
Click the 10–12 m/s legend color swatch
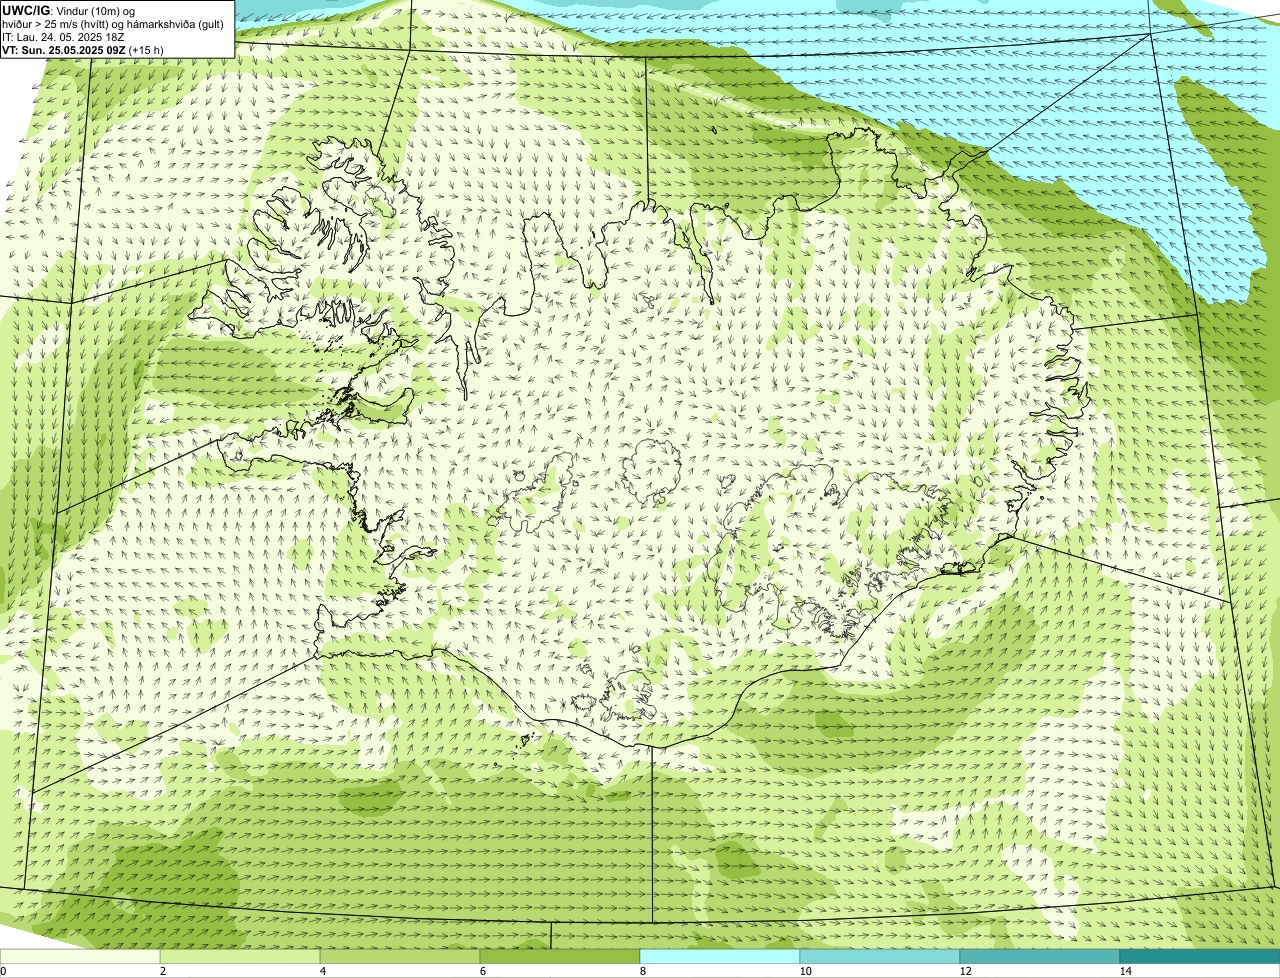coord(880,957)
